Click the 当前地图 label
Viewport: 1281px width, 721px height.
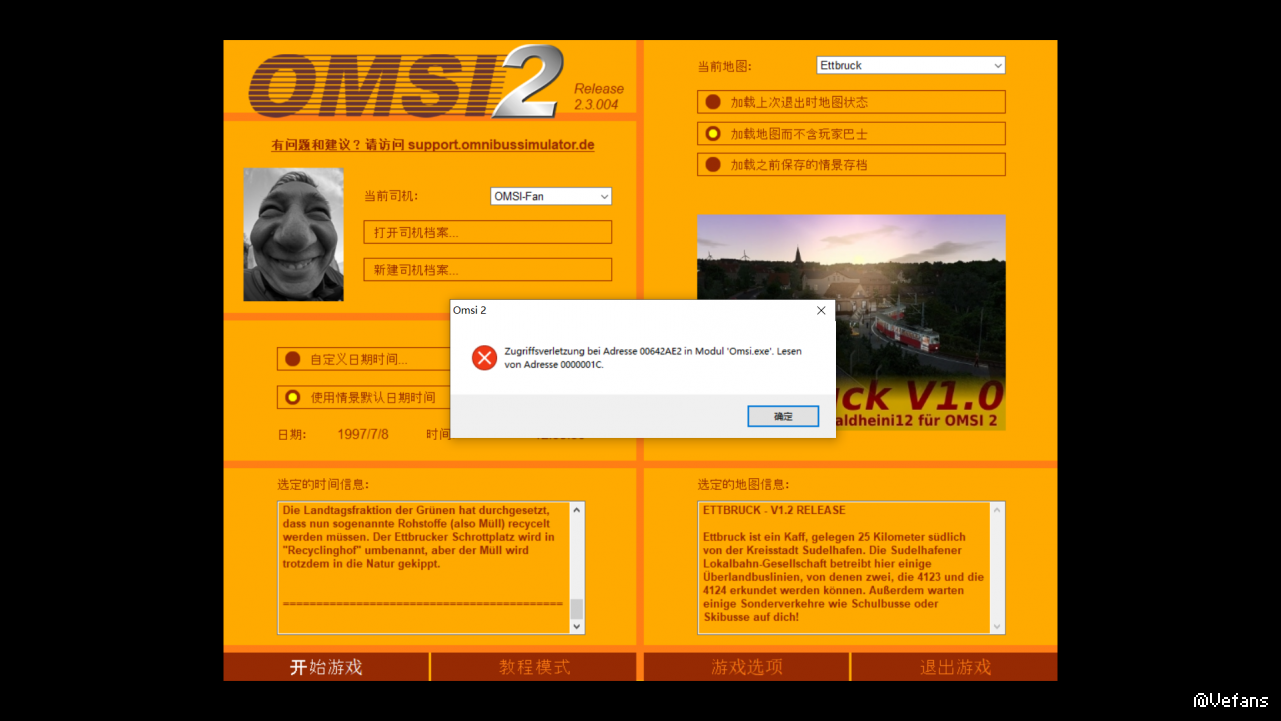click(x=724, y=66)
